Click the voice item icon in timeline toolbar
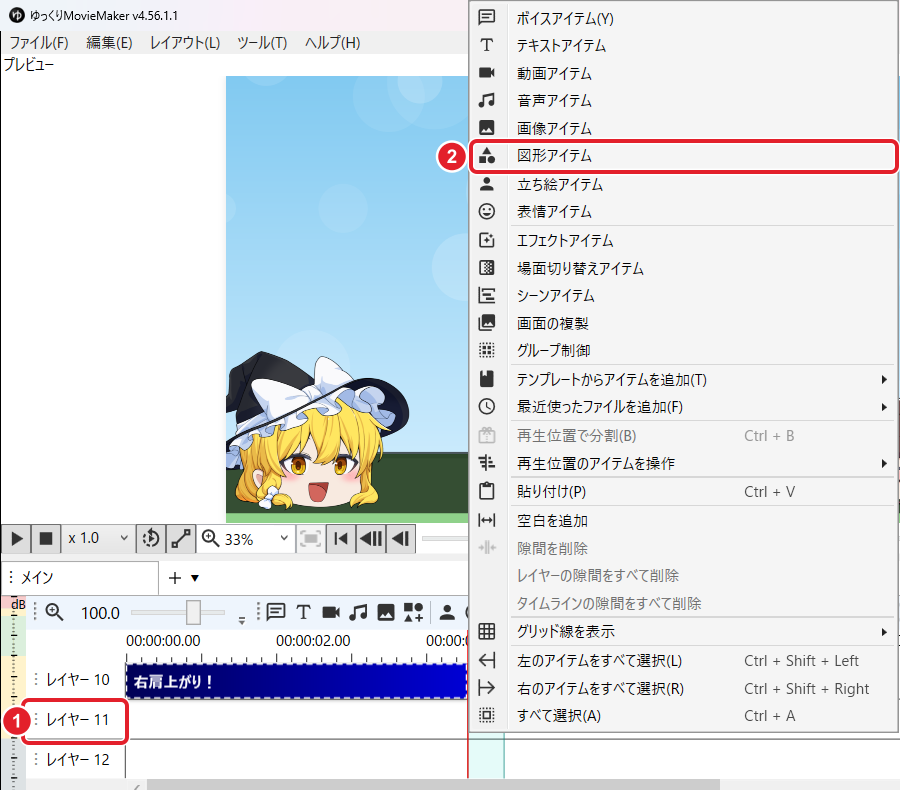The image size is (900, 790). click(x=276, y=612)
